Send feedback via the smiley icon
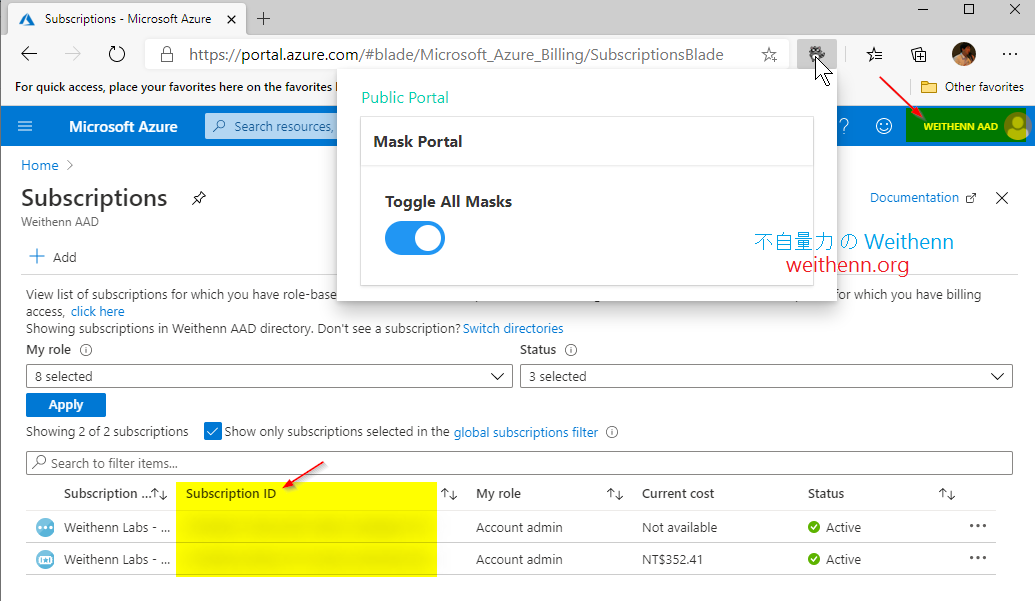This screenshot has width=1035, height=601. [x=884, y=126]
